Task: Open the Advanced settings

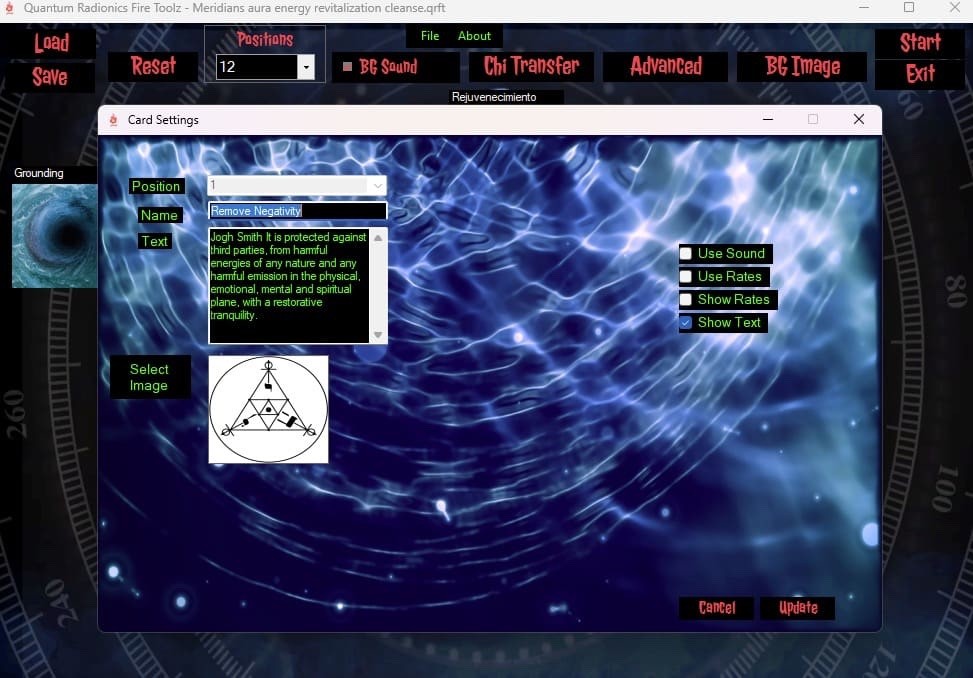Action: (666, 66)
